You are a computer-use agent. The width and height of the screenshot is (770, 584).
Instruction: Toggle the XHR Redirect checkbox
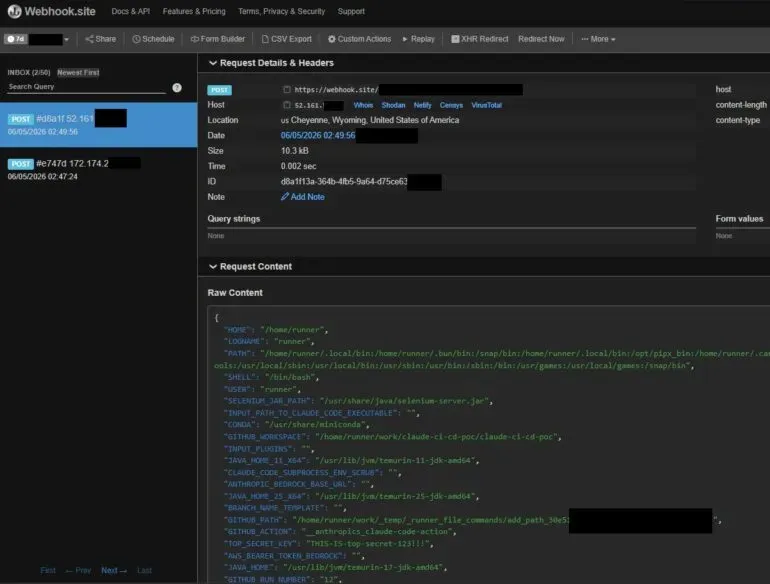click(x=455, y=39)
